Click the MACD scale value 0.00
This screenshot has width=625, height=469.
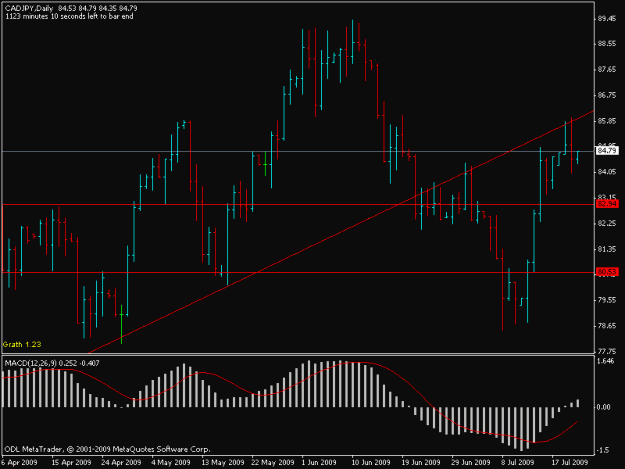point(604,407)
